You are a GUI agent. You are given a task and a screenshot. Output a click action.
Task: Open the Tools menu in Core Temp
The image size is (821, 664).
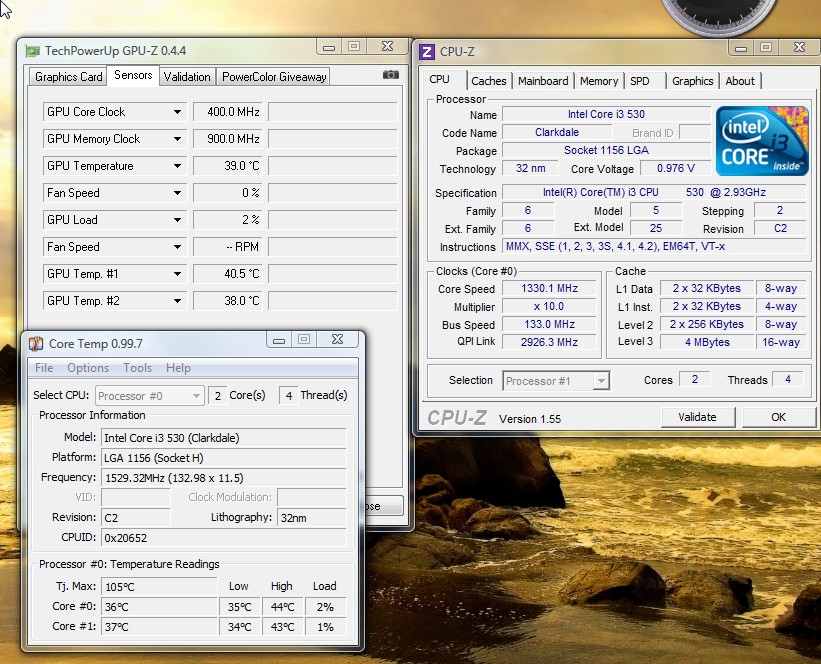coord(138,368)
